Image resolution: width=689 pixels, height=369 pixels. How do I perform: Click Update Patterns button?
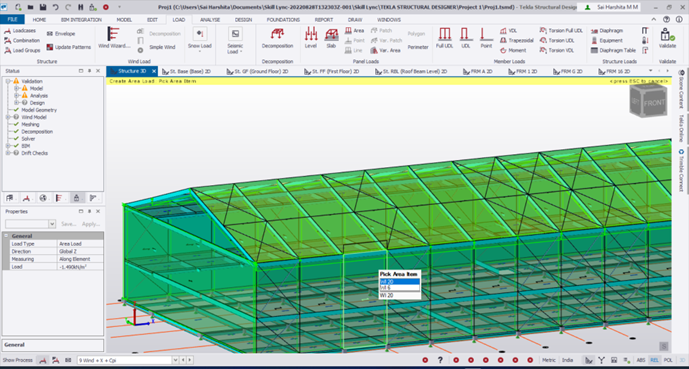click(x=69, y=47)
